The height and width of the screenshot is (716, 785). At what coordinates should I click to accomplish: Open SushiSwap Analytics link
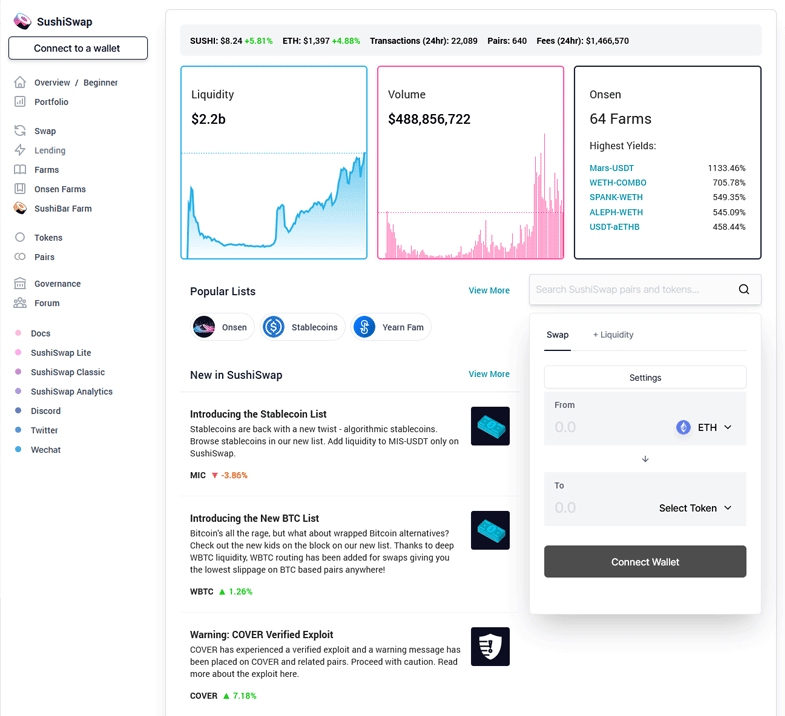(x=72, y=391)
